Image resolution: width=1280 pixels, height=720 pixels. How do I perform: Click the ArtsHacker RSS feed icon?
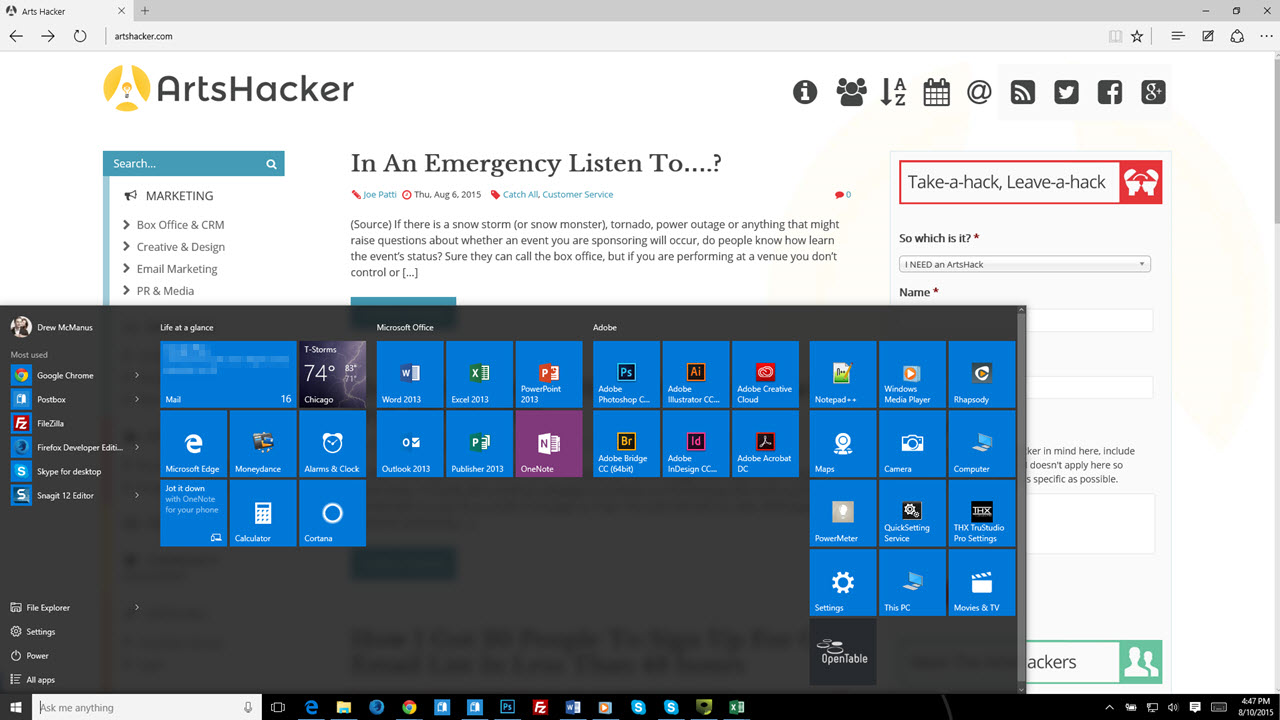pyautogui.click(x=1023, y=92)
